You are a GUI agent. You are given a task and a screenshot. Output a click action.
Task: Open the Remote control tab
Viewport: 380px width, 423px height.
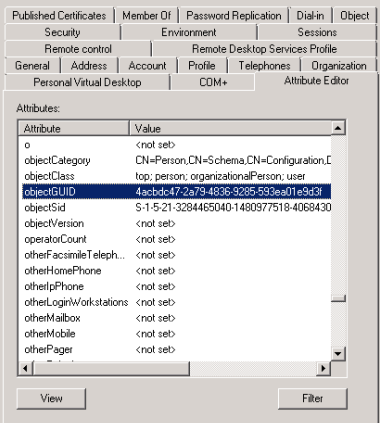coord(78,49)
